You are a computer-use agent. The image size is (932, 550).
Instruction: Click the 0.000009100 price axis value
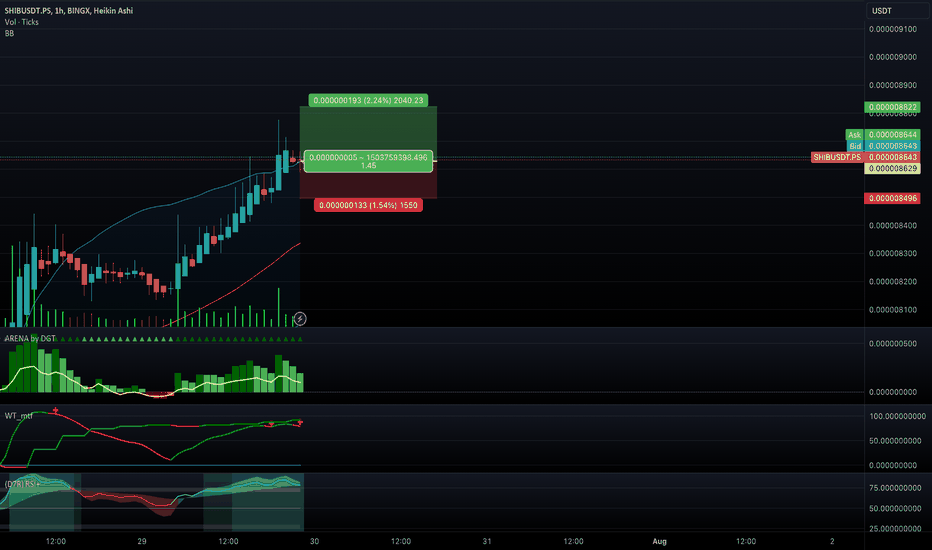[893, 29]
